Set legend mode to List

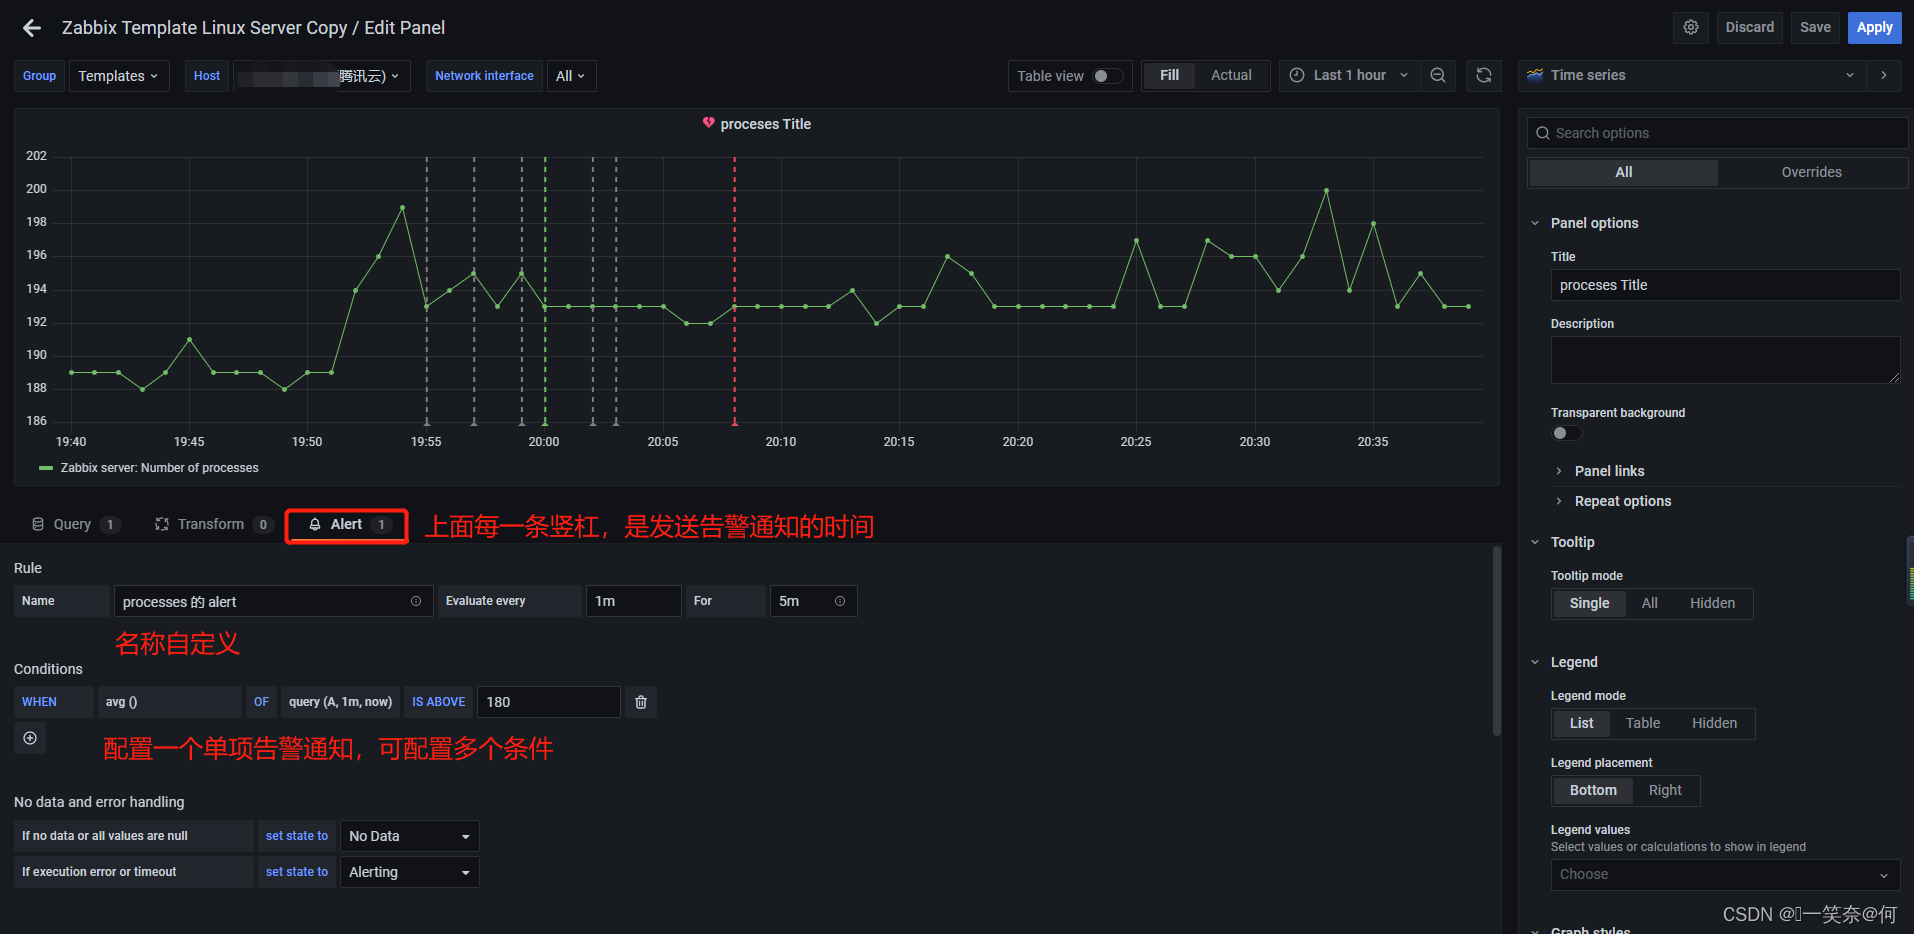click(x=1581, y=724)
